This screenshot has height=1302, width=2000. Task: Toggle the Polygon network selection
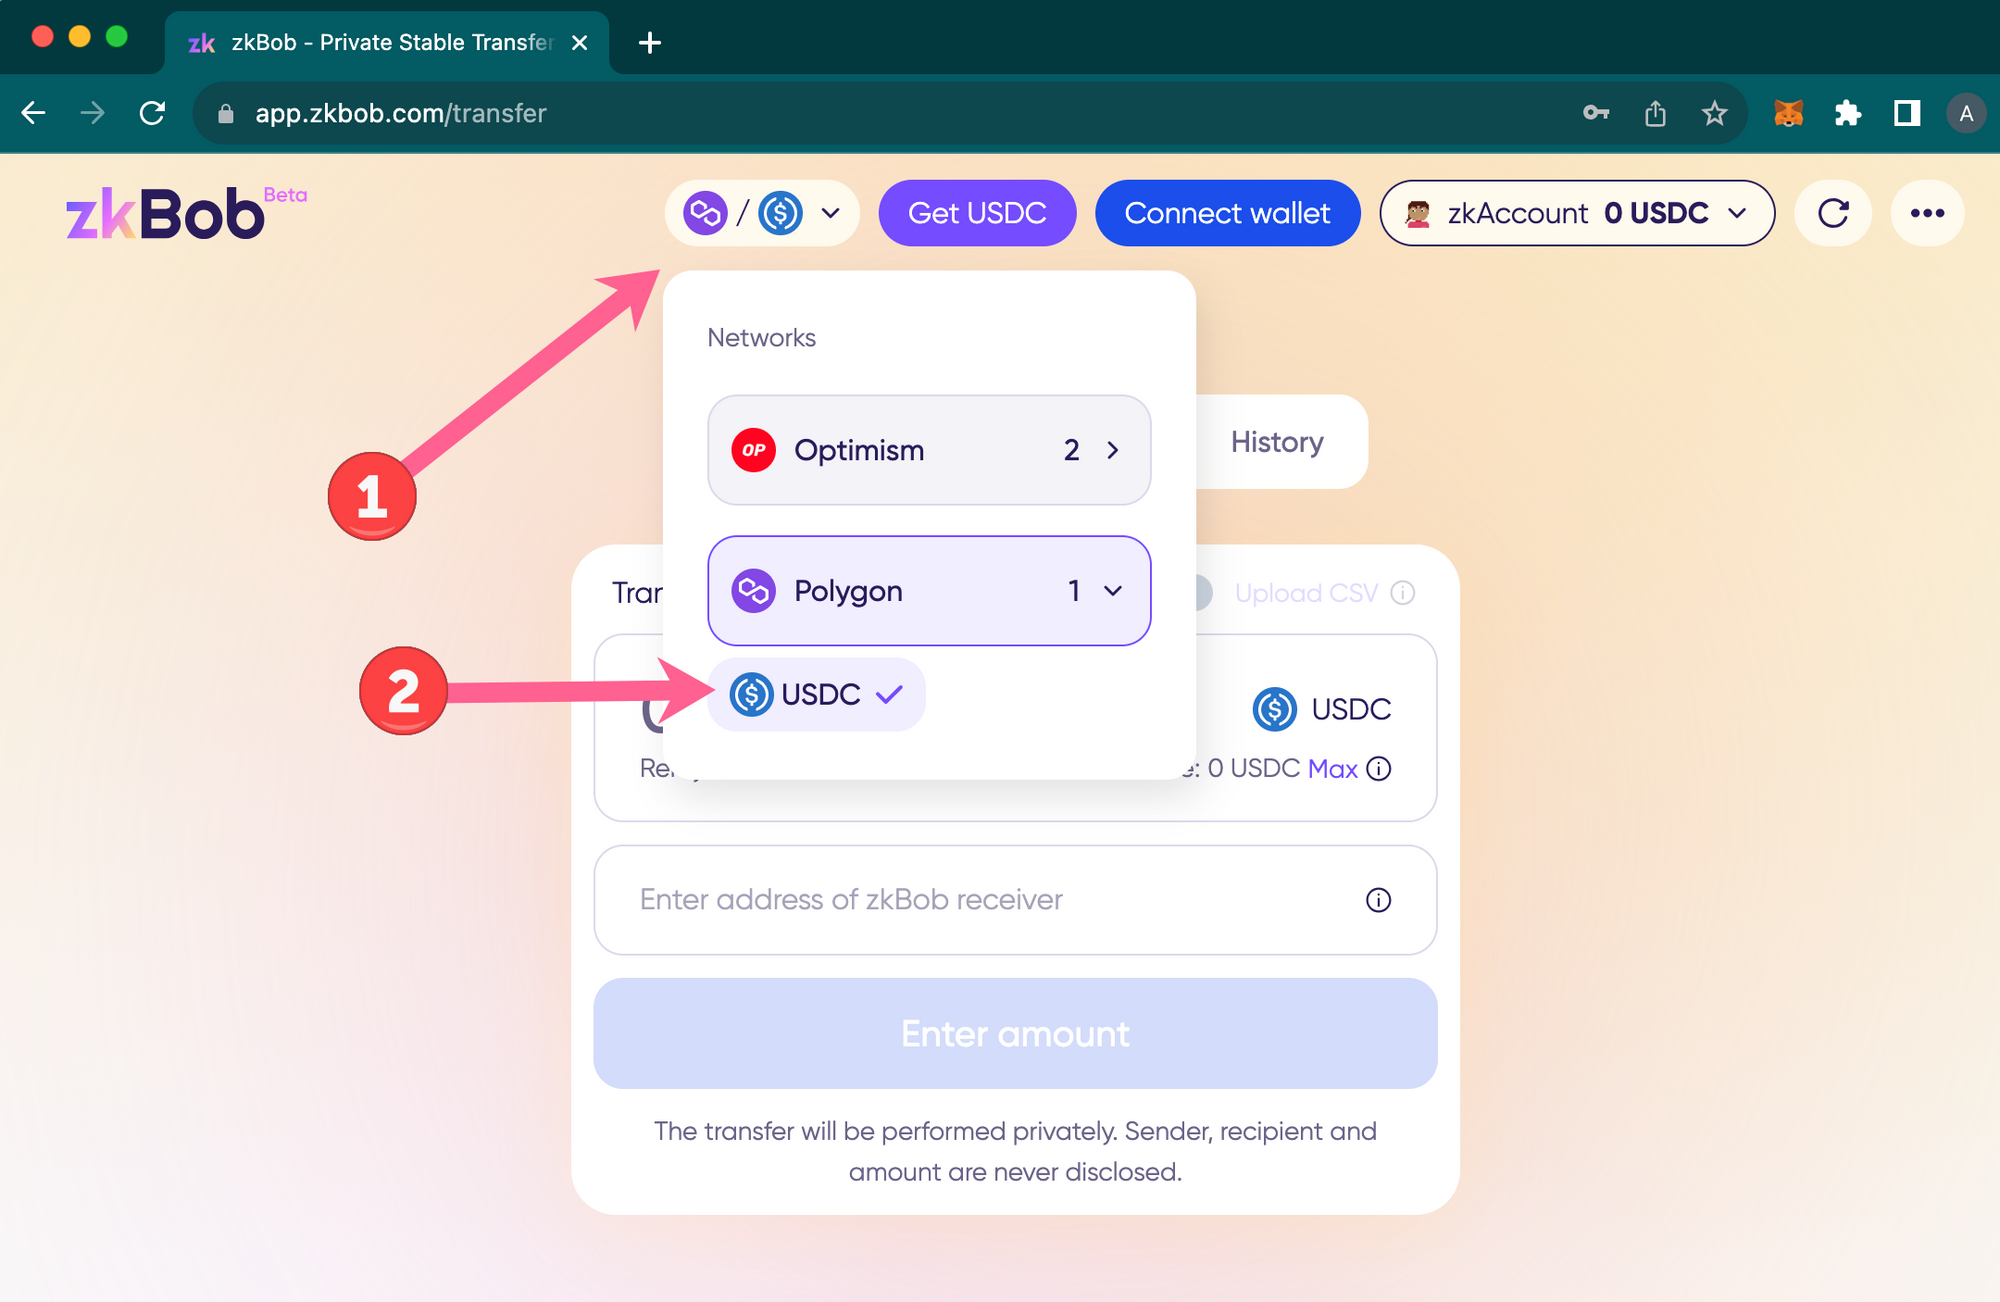coord(931,589)
